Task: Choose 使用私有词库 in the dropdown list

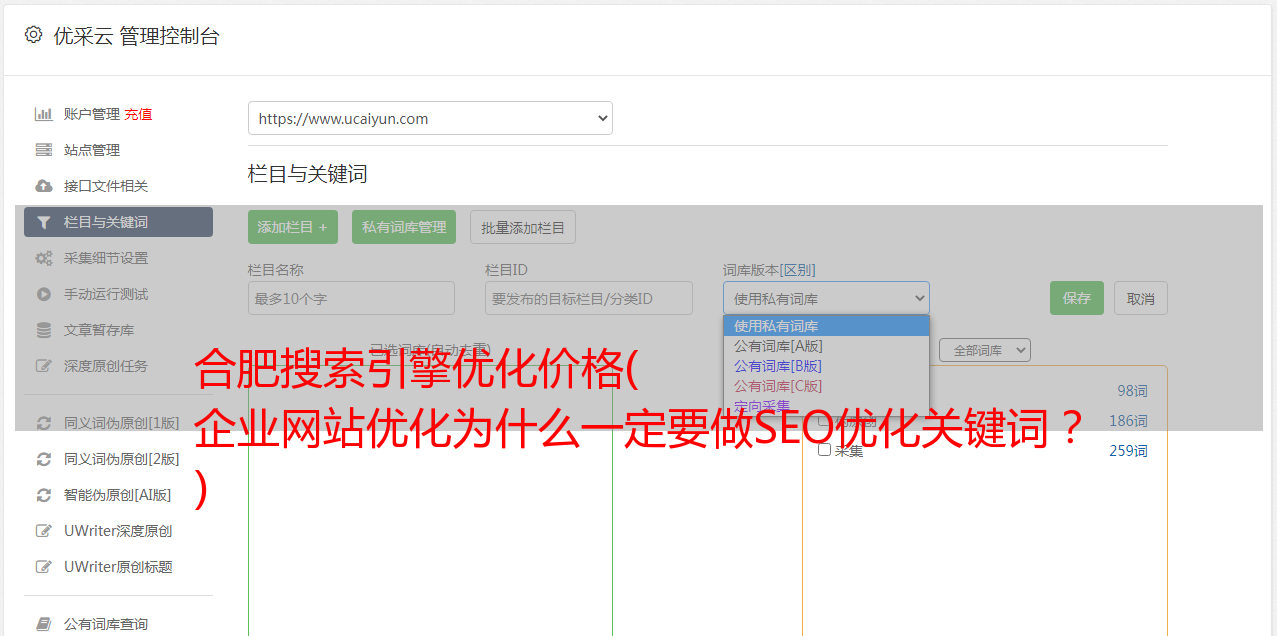Action: click(x=826, y=326)
